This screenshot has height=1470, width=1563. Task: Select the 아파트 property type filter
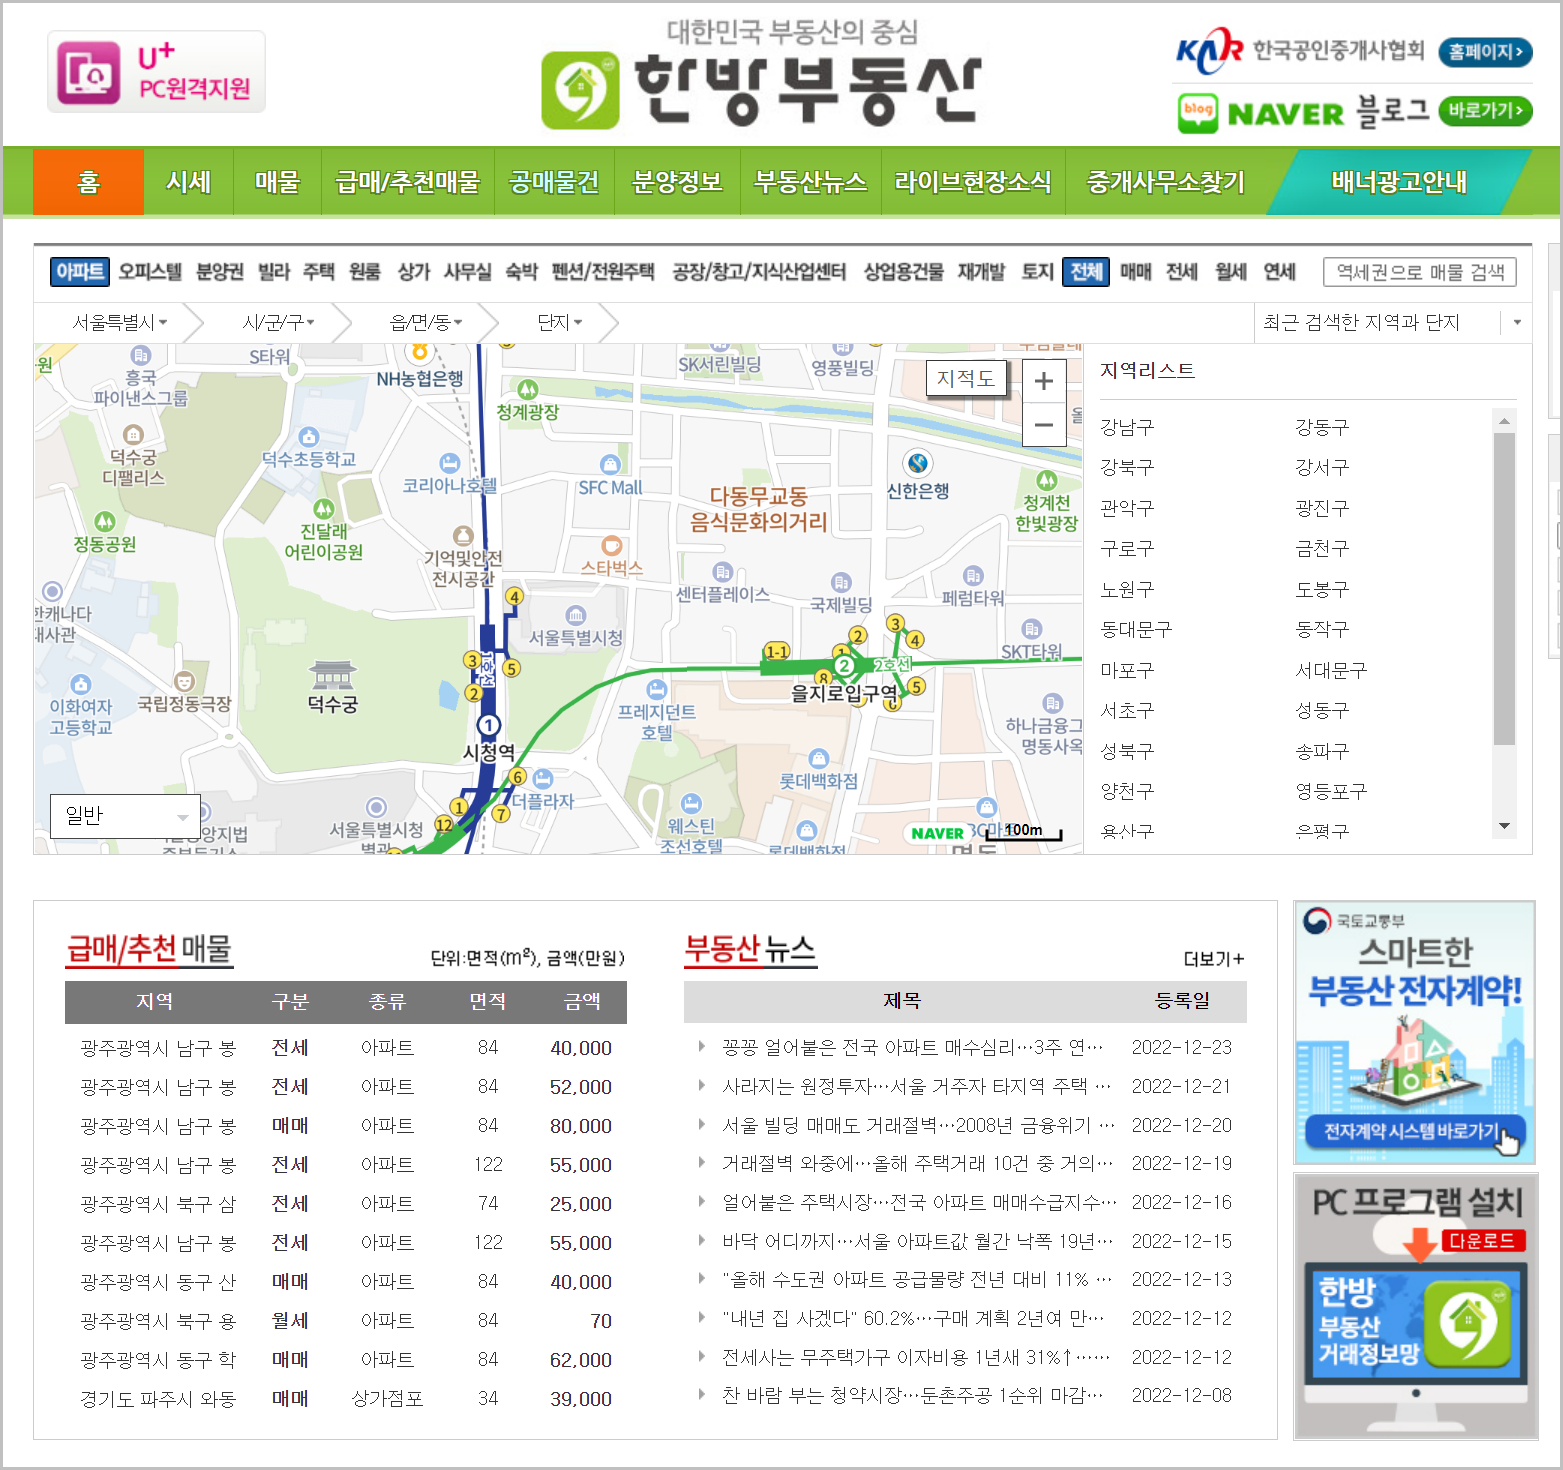(x=80, y=271)
